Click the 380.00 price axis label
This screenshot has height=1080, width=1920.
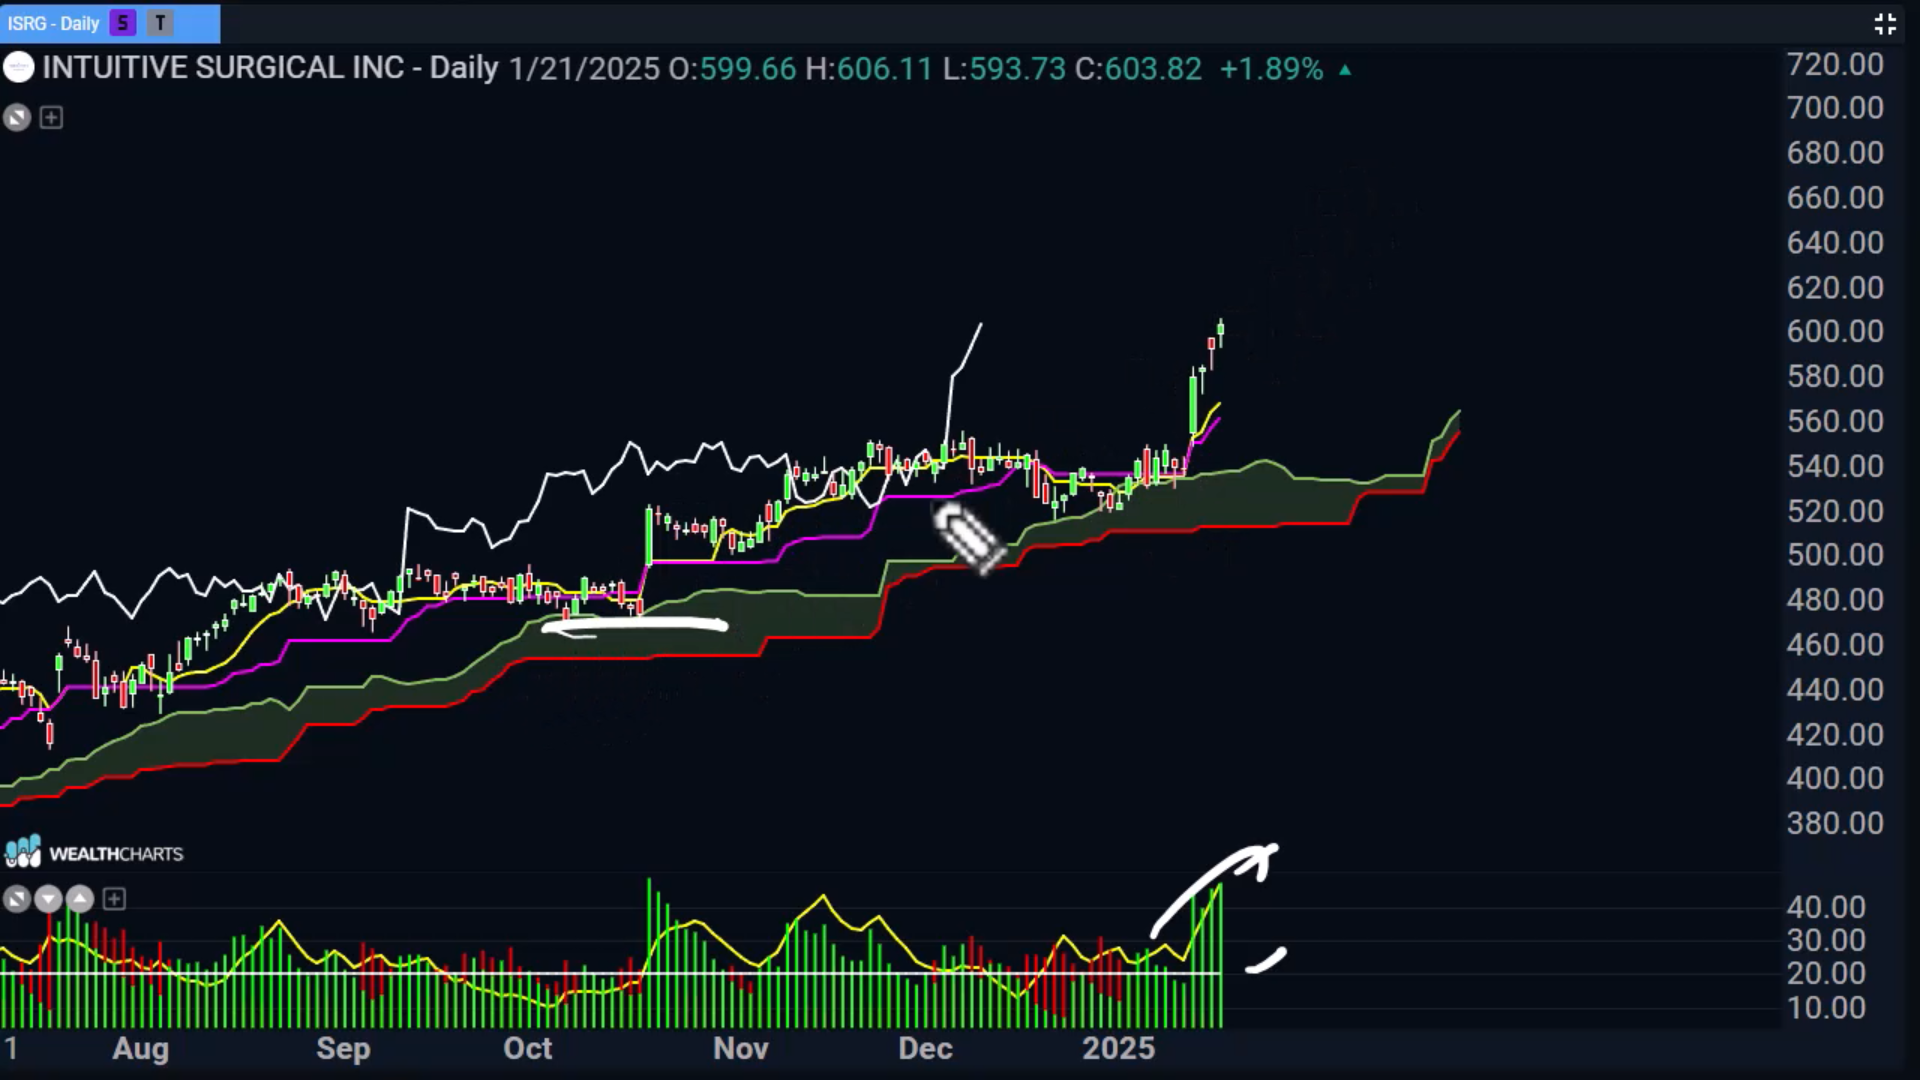1835,823
